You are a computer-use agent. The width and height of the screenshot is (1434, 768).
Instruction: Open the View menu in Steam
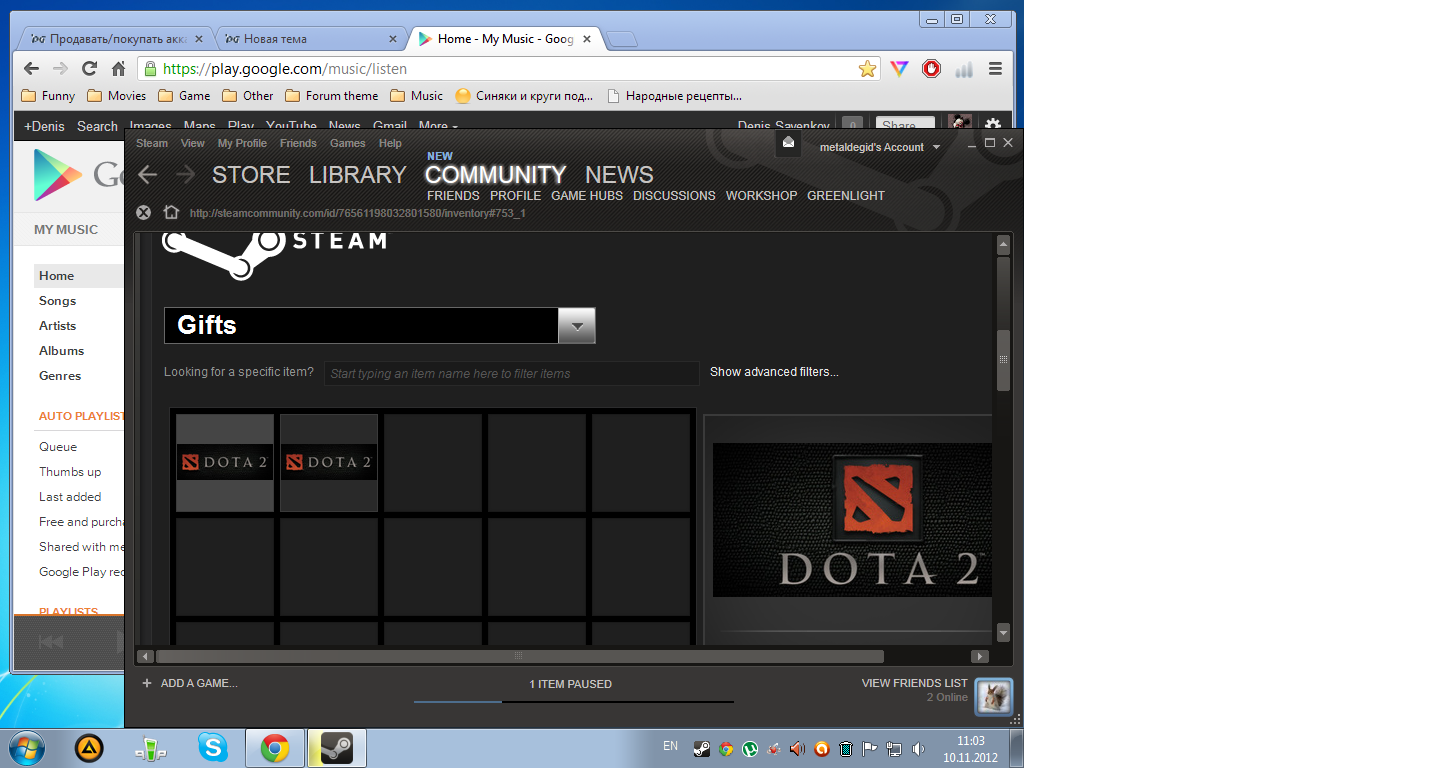(x=193, y=143)
